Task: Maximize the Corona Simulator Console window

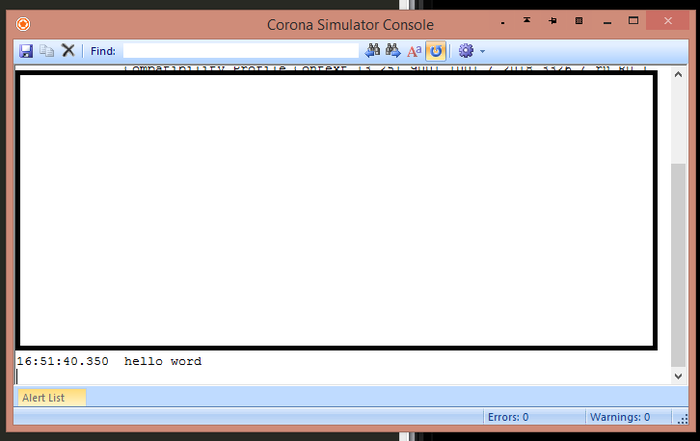Action: [633, 21]
